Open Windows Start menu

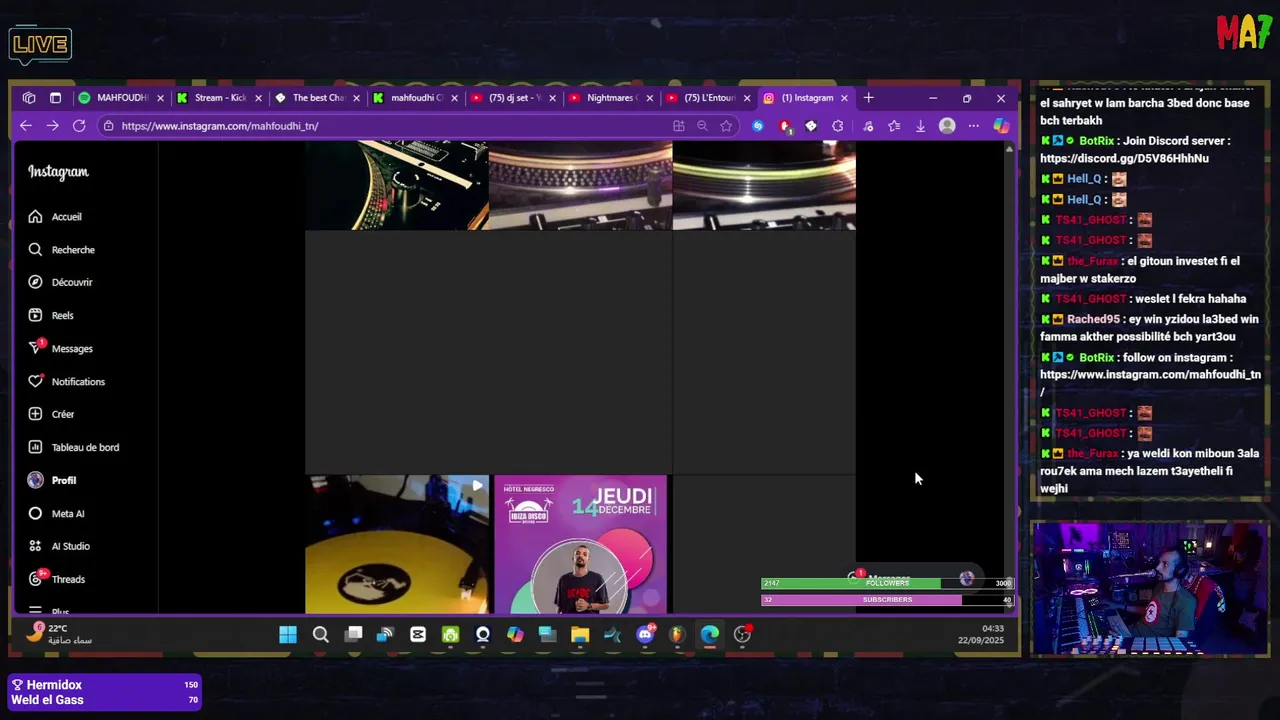click(288, 635)
